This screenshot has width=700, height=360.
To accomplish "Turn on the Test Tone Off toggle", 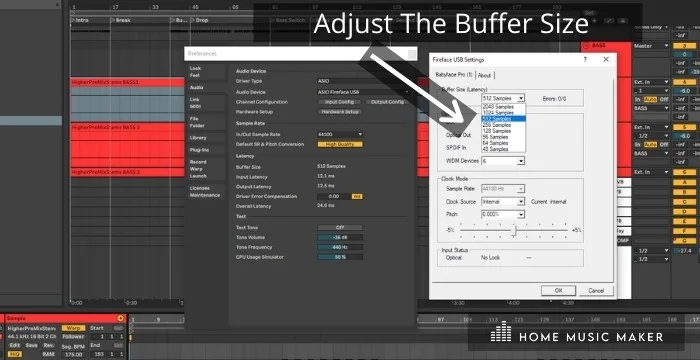I will [340, 228].
